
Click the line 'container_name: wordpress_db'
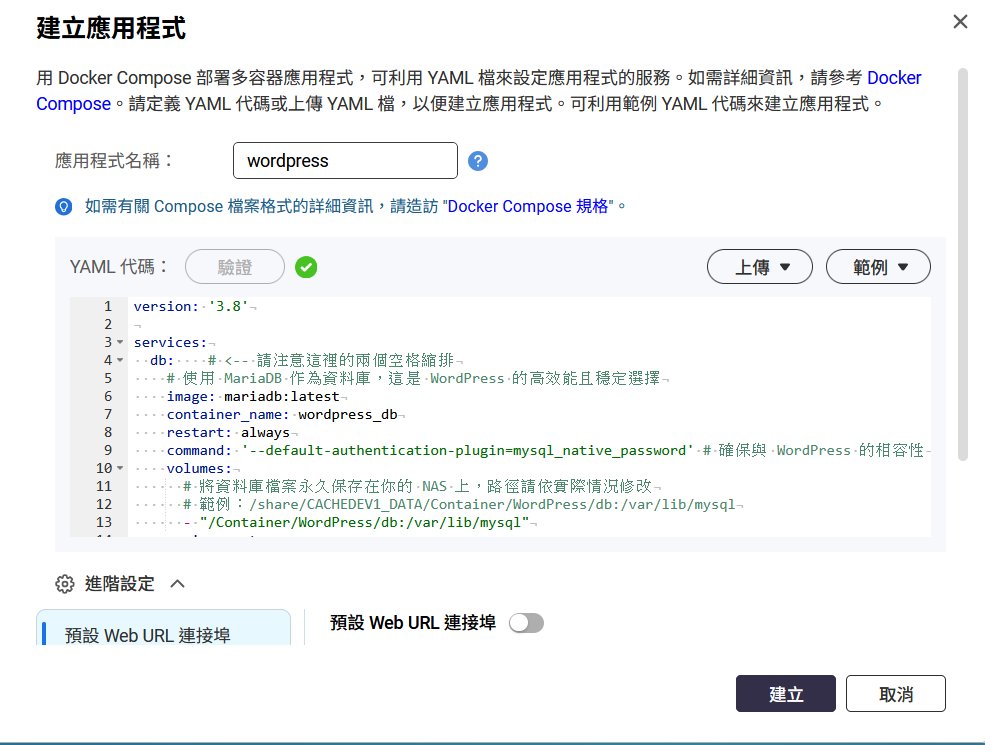pyautogui.click(x=282, y=415)
